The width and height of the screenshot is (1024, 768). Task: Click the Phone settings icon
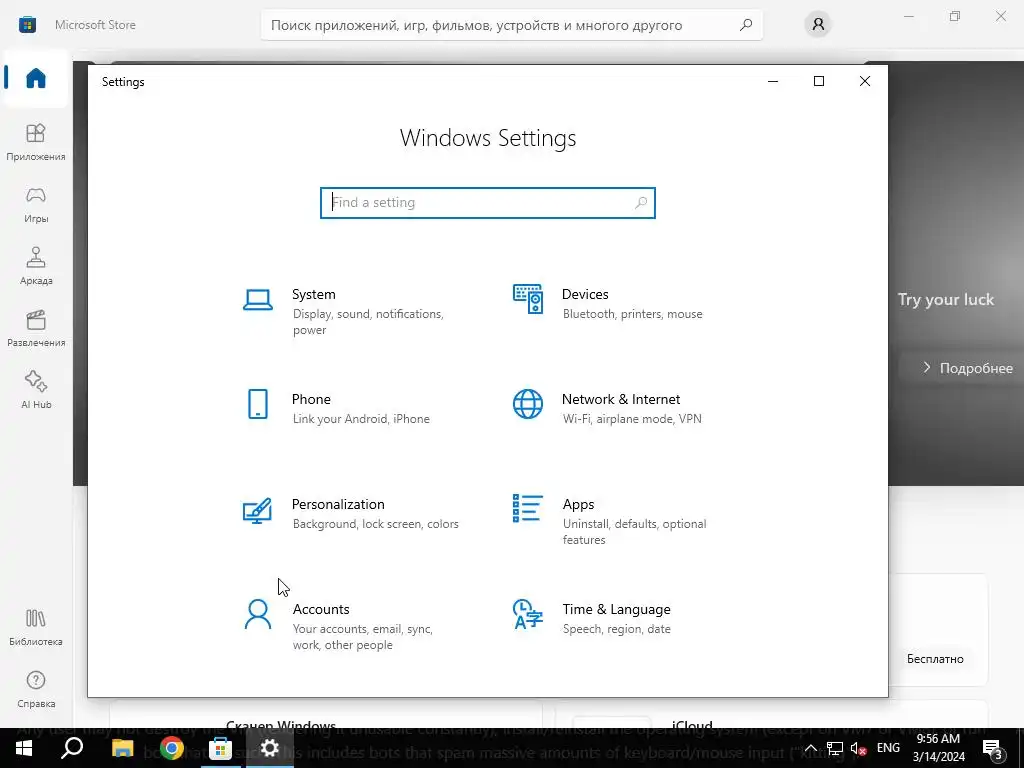coord(258,404)
